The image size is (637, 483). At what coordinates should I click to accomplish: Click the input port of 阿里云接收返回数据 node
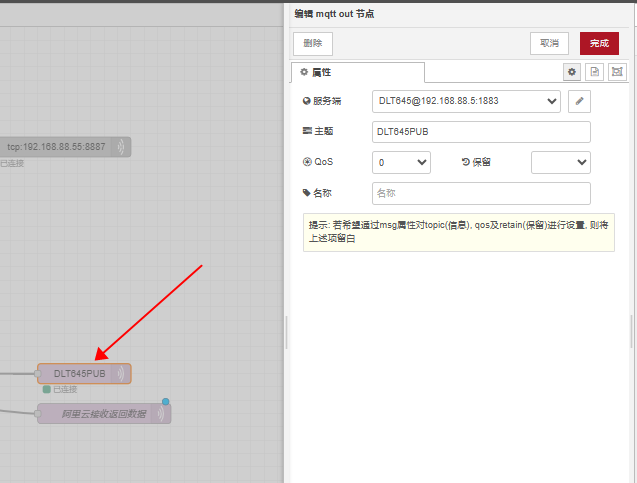[37, 414]
